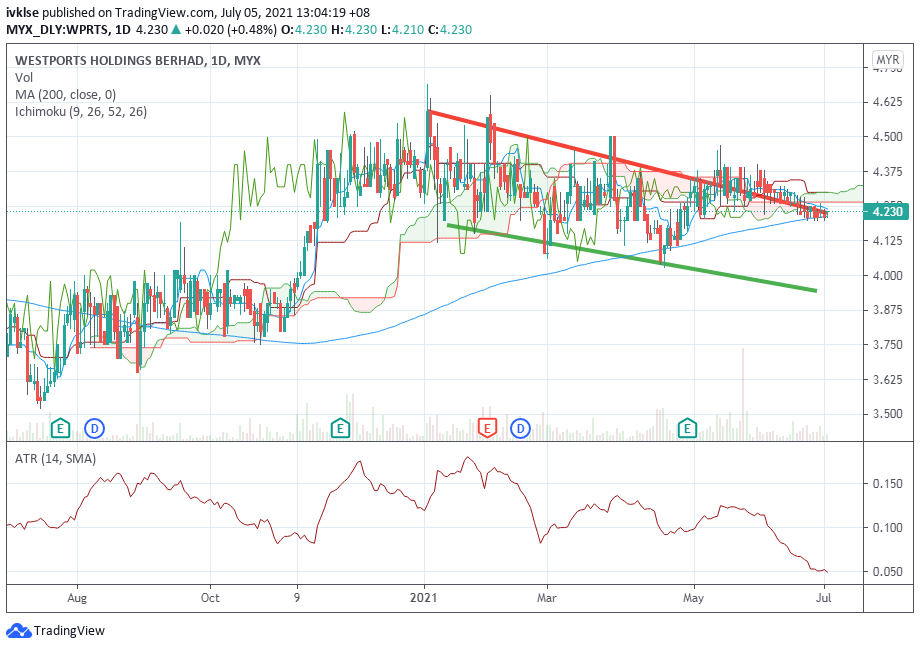920x649 pixels.
Task: Click the blue D dividend marker near Aug
Action: [x=94, y=428]
